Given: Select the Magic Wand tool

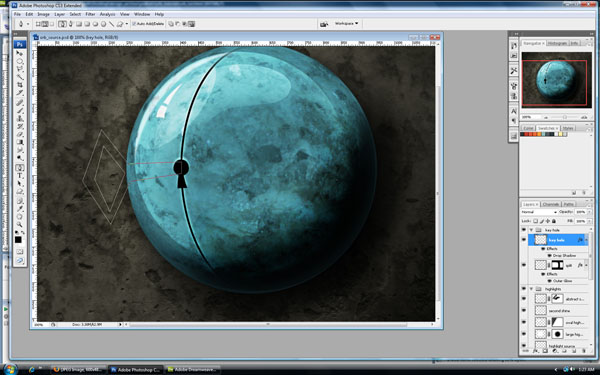Looking at the screenshot, I should tap(20, 77).
